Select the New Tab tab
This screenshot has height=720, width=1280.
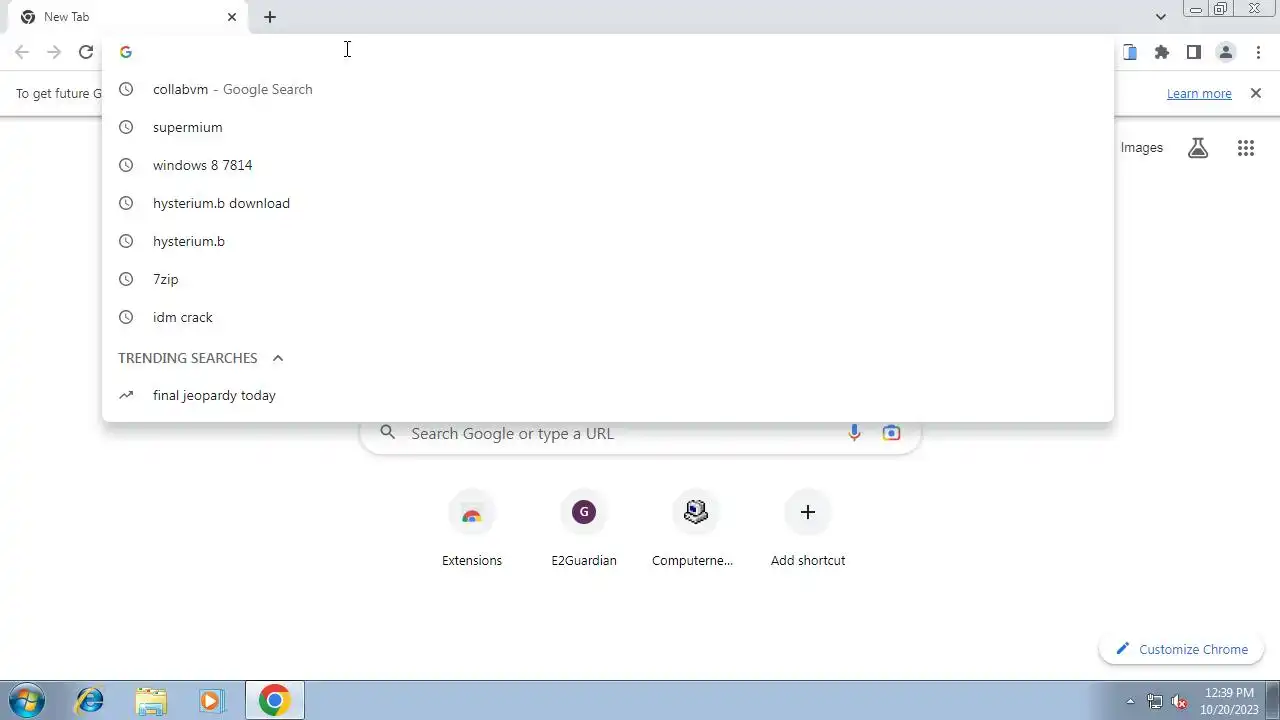point(128,17)
